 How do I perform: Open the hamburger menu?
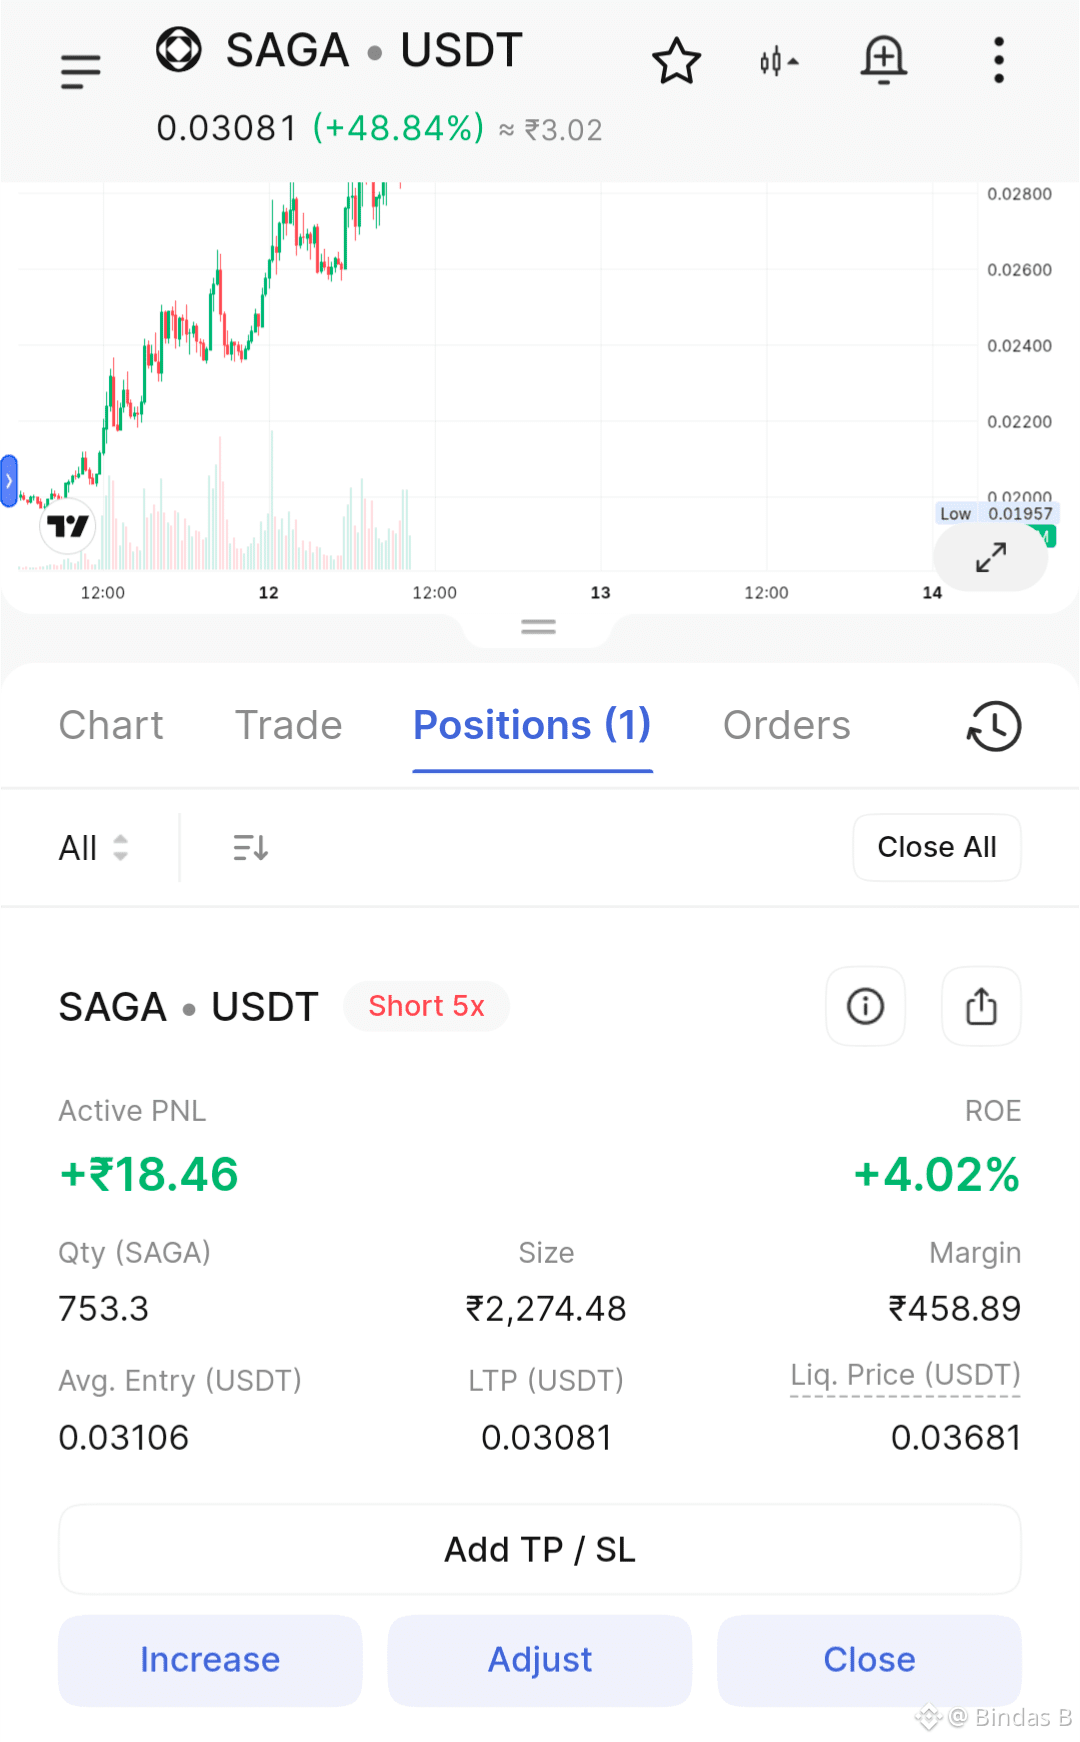(80, 72)
